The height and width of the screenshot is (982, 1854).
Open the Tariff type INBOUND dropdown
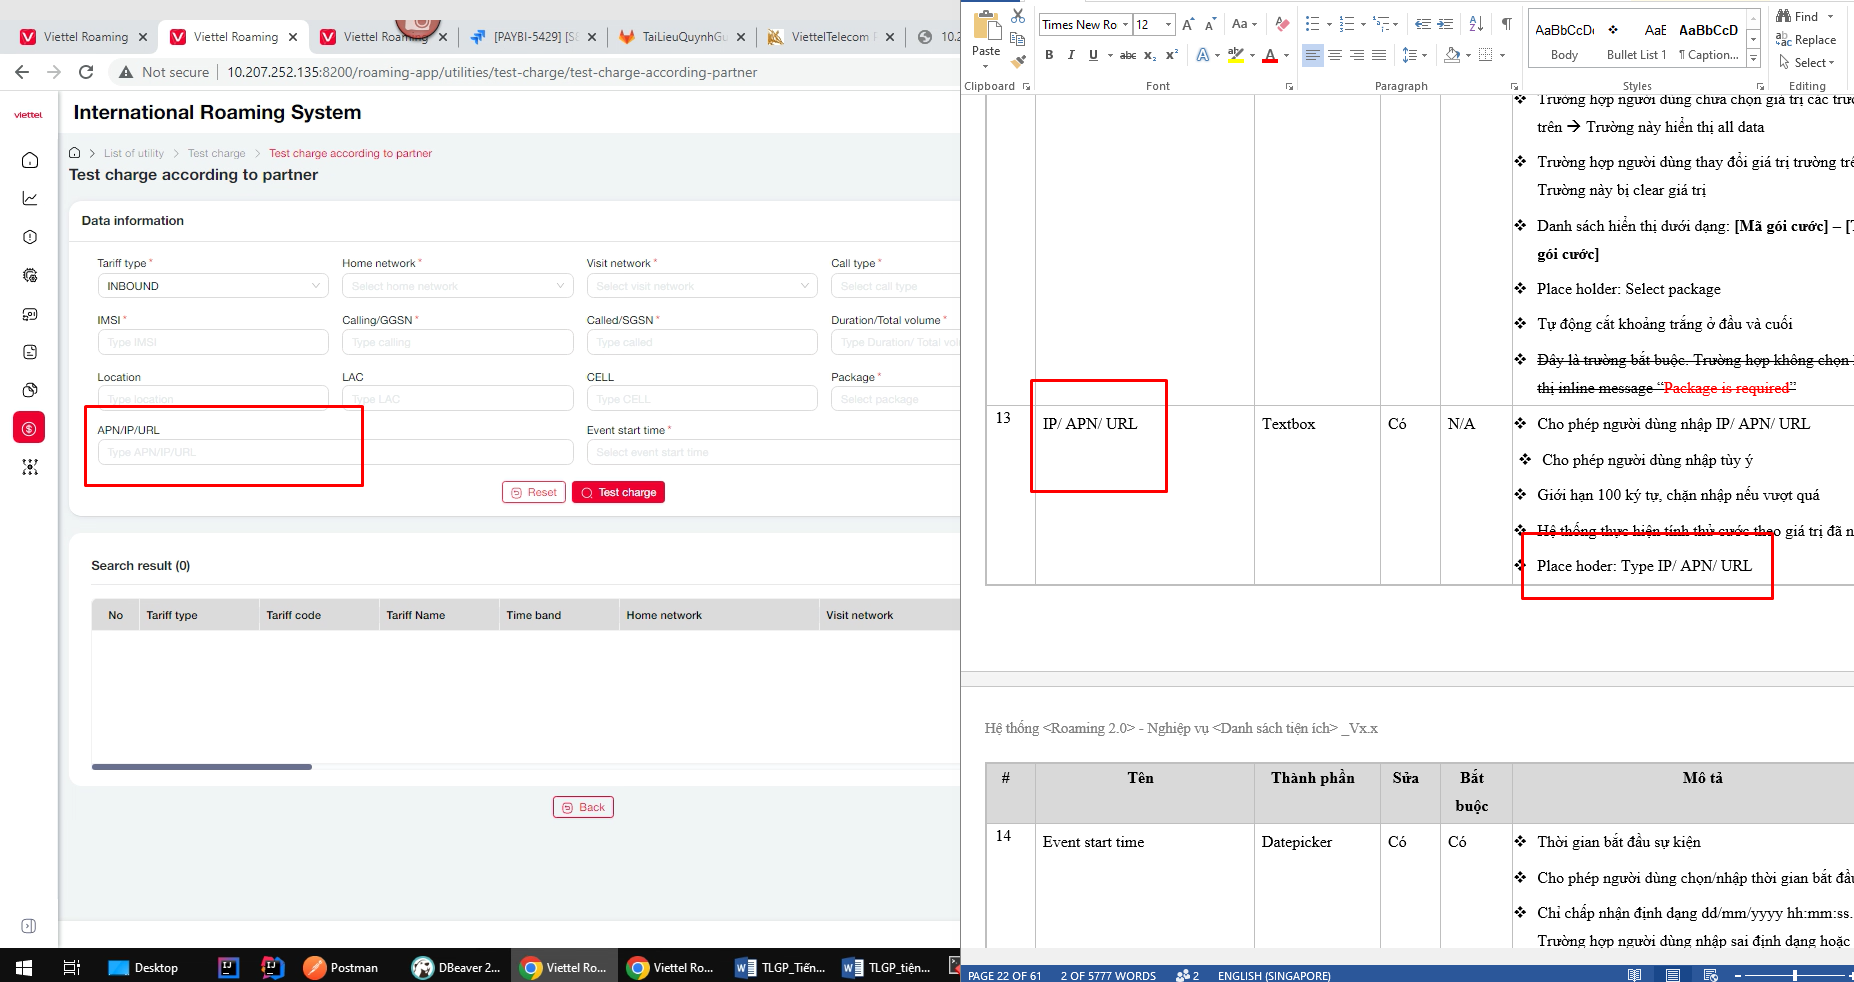click(x=212, y=286)
